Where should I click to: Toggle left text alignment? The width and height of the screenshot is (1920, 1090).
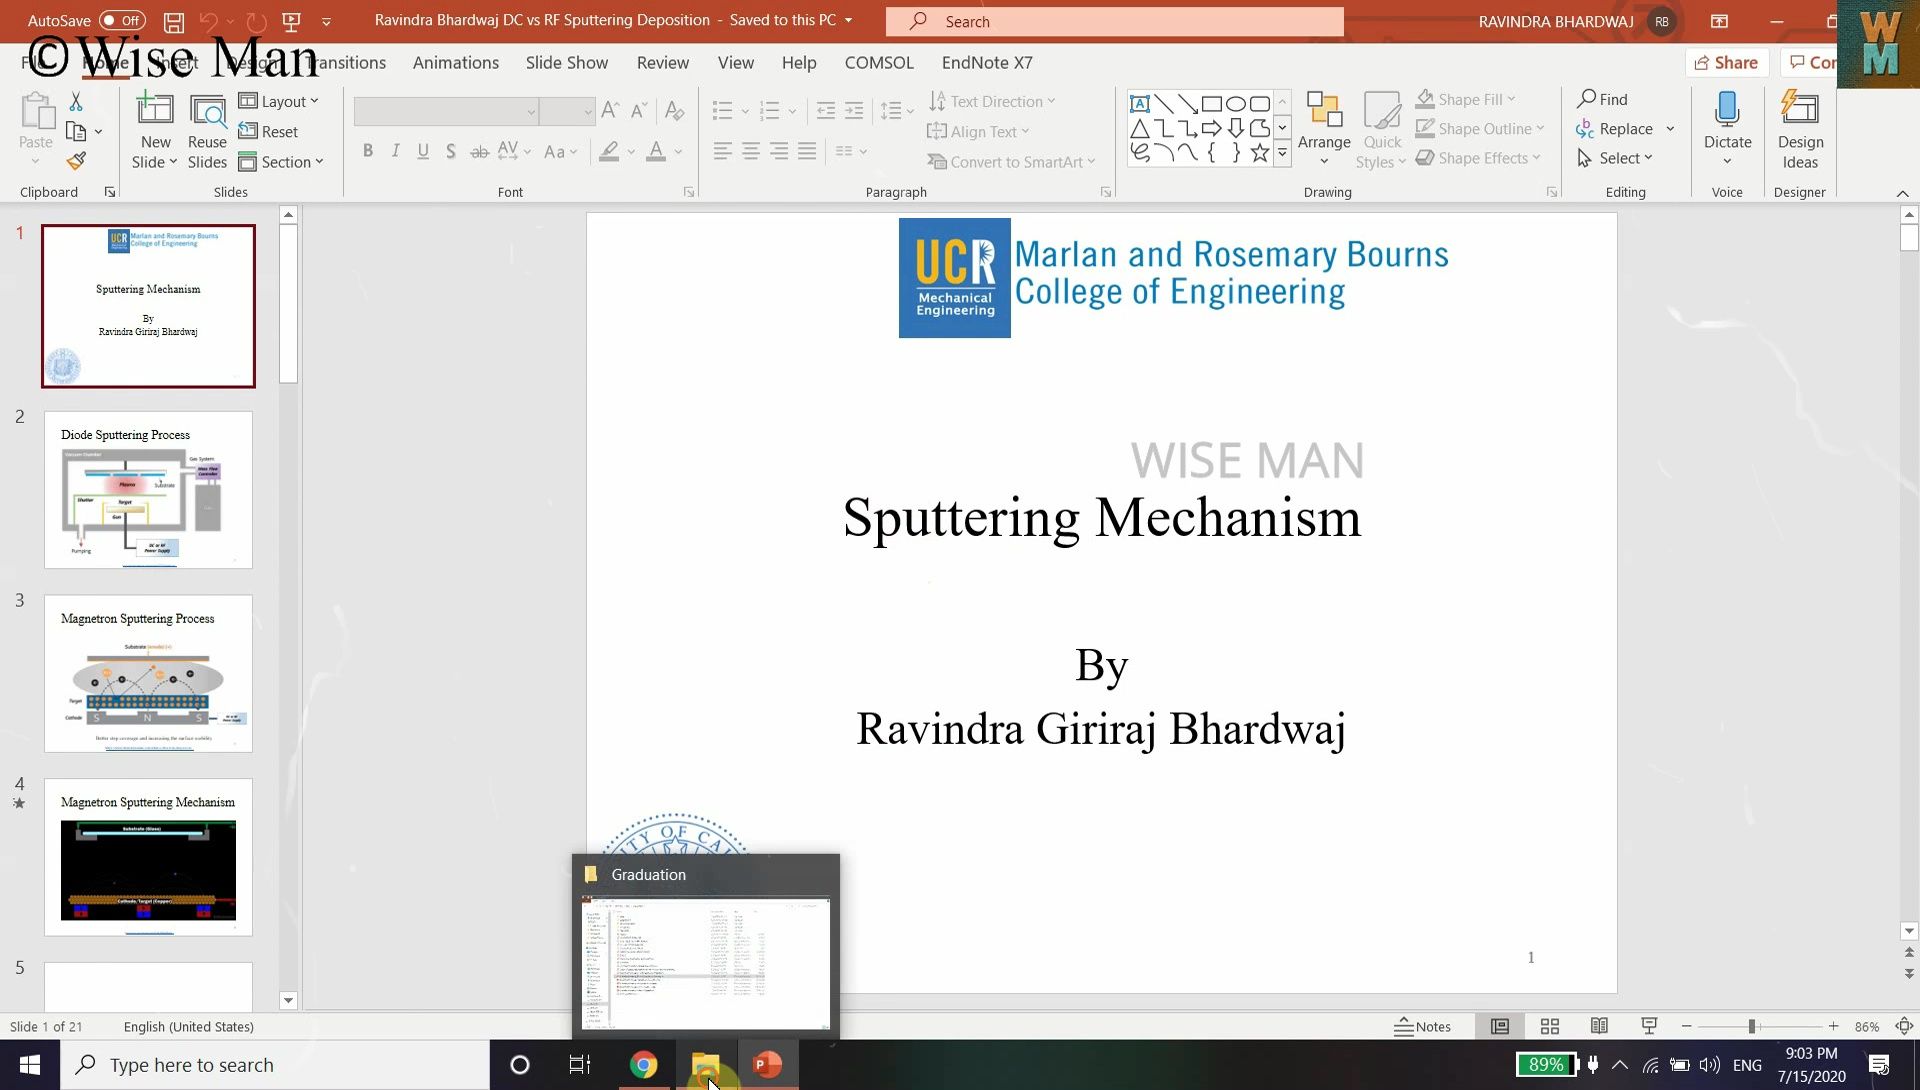tap(723, 151)
